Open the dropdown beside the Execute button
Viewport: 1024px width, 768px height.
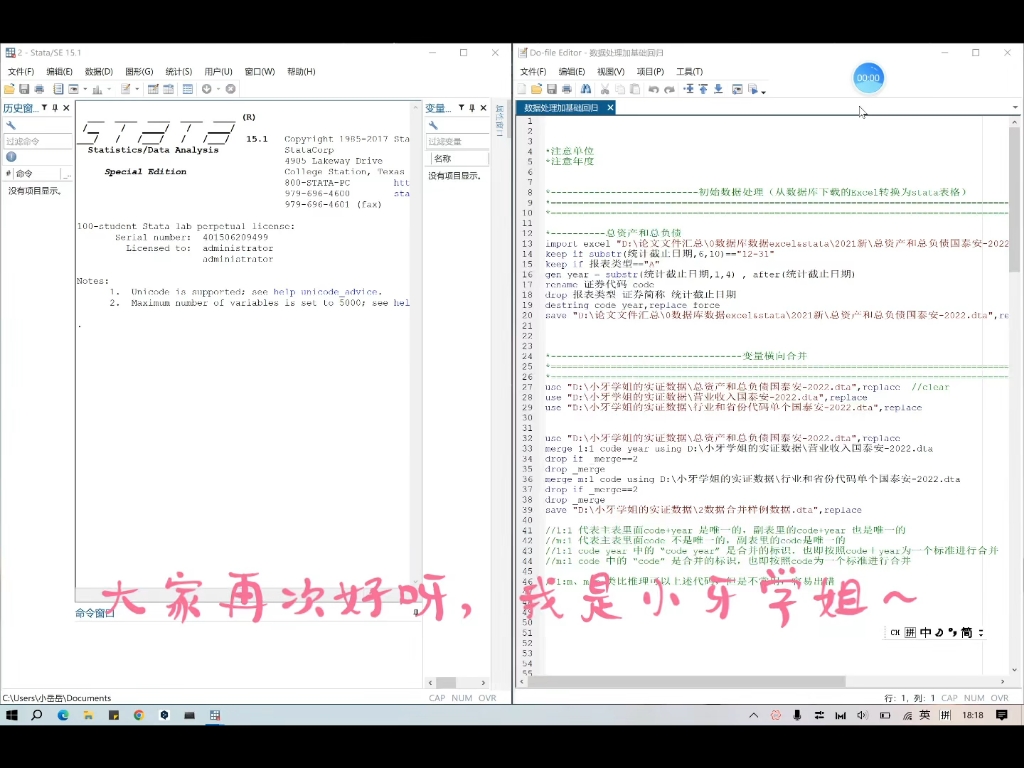pyautogui.click(x=762, y=89)
